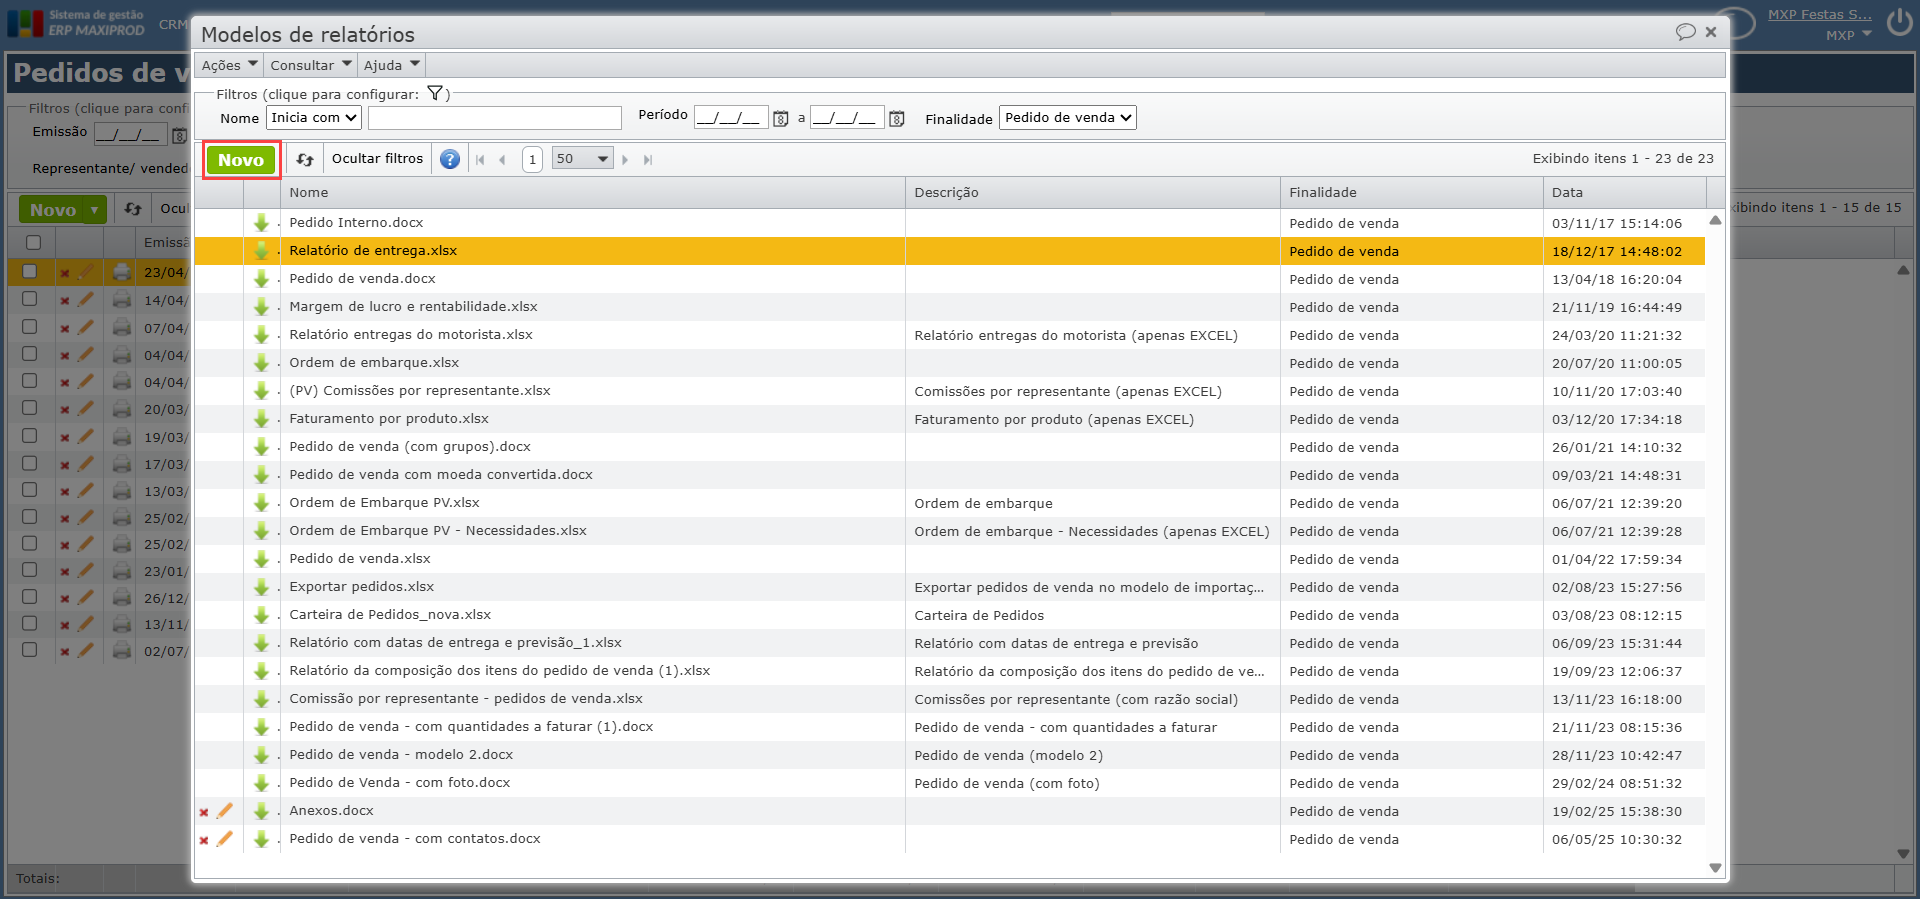Click the Ocultar filtros button
Viewport: 1920px width, 899px height.
coord(377,159)
